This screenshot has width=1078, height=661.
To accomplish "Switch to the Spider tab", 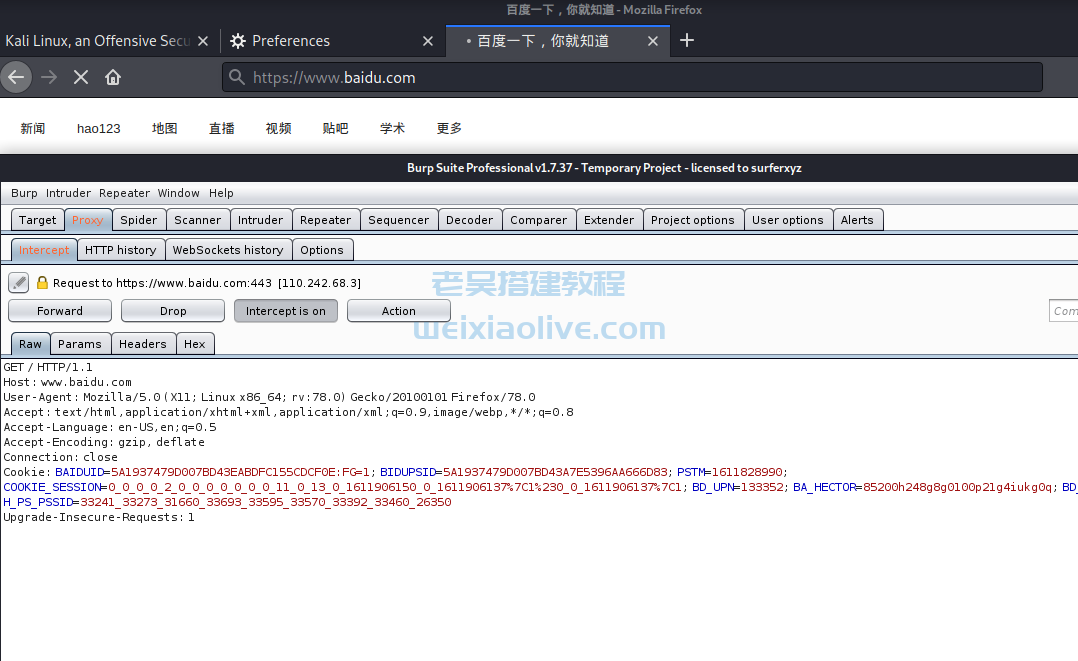I will click(139, 220).
